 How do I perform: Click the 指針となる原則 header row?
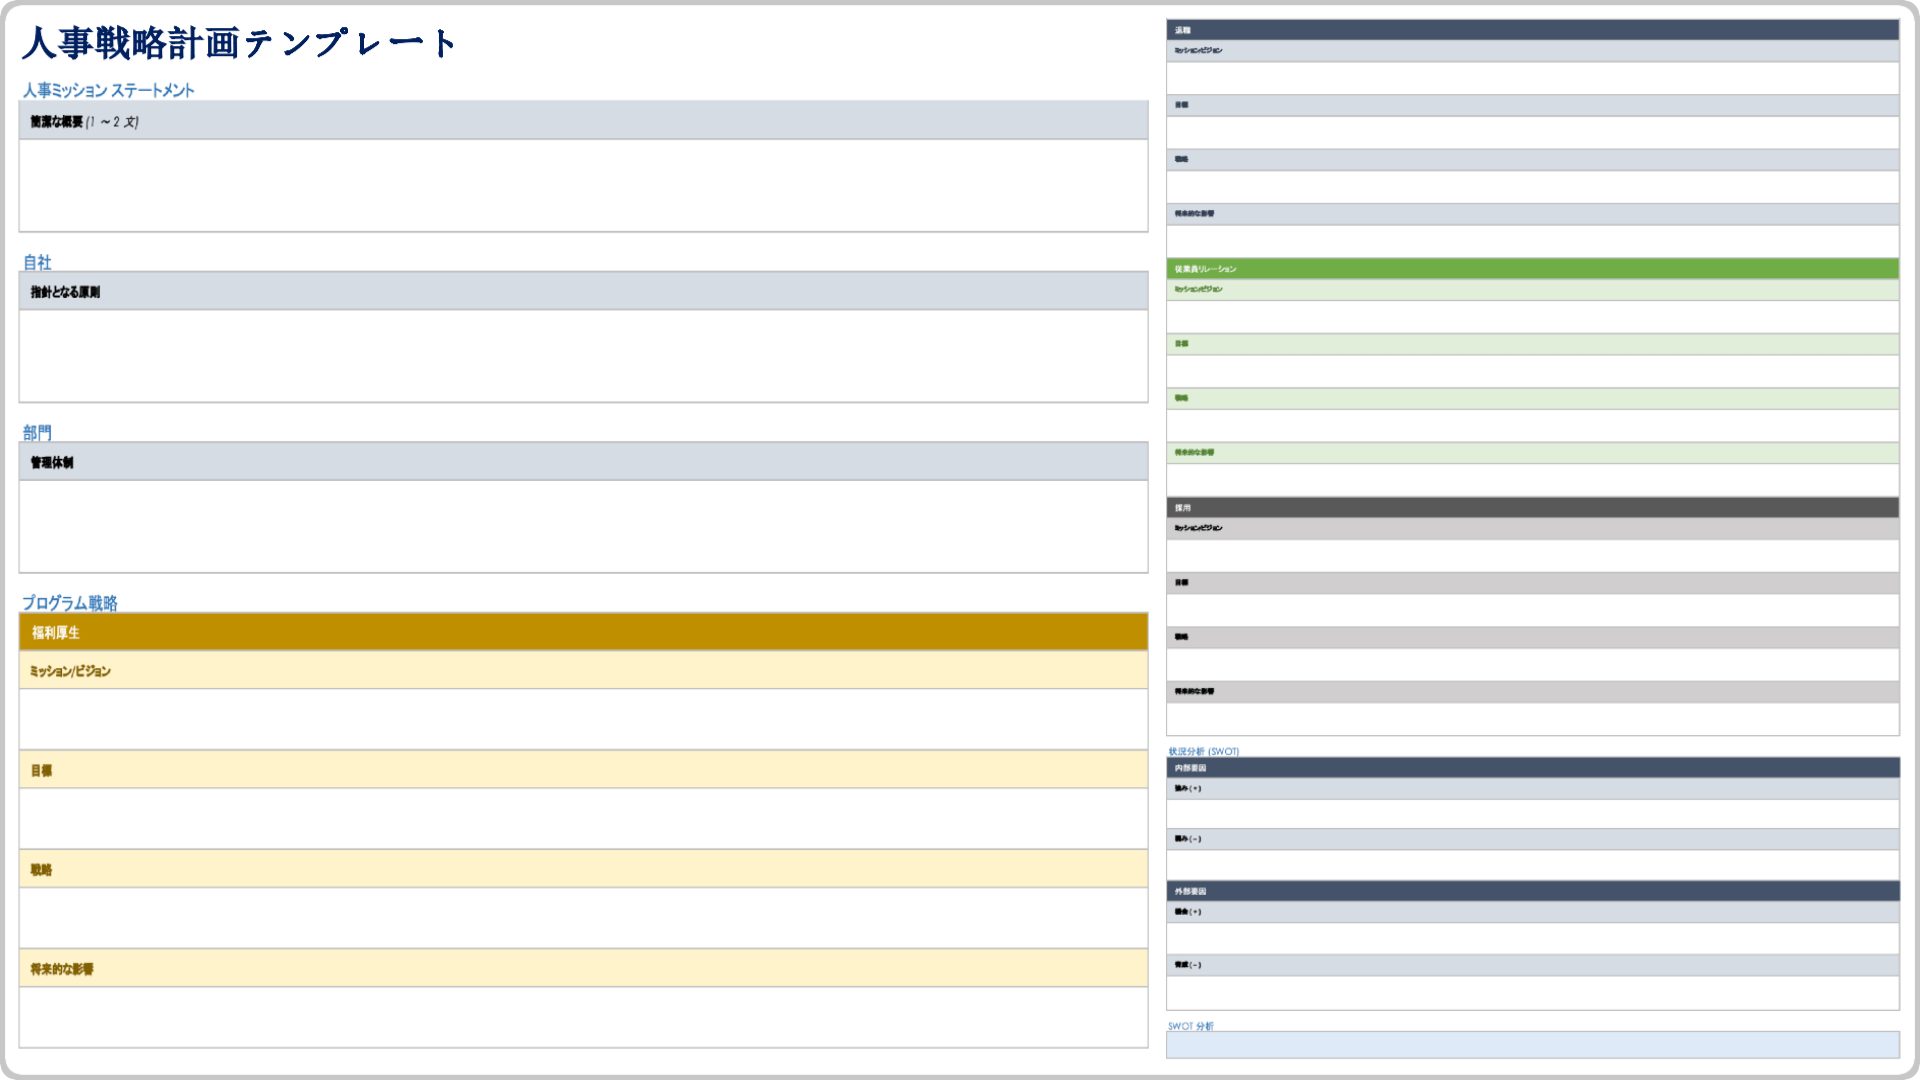click(583, 291)
